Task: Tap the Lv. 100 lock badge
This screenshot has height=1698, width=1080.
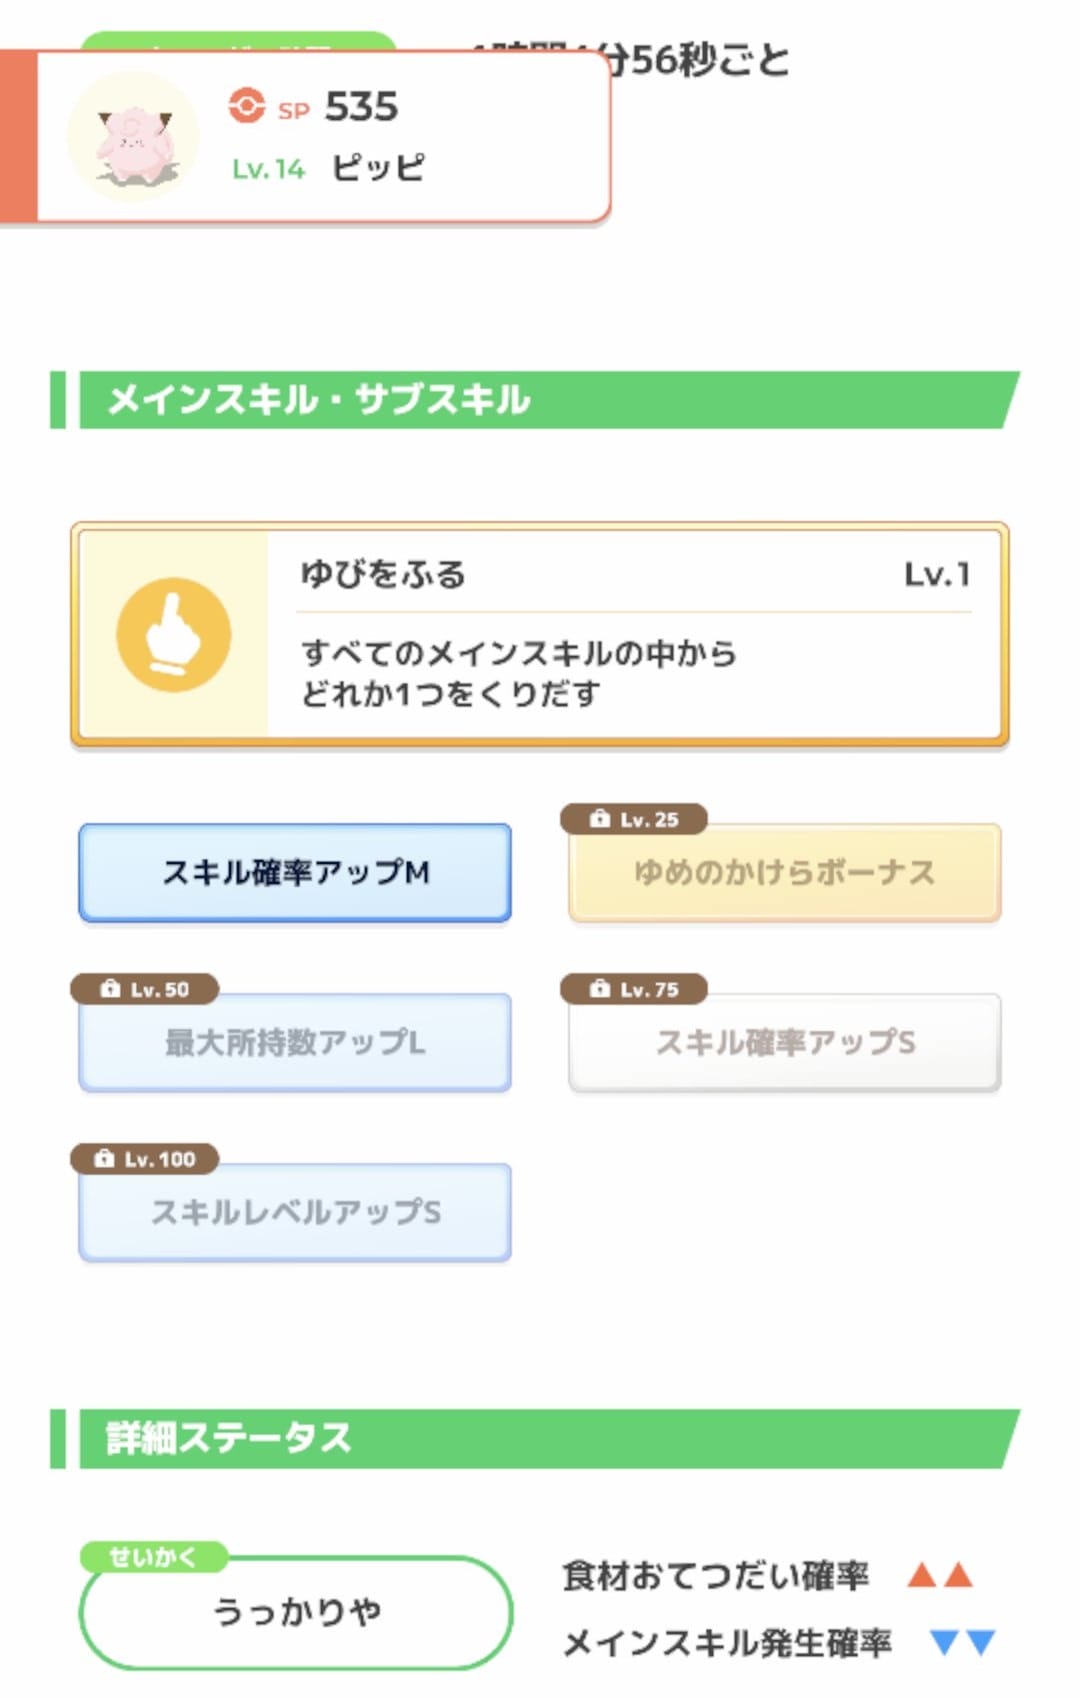Action: [145, 1159]
